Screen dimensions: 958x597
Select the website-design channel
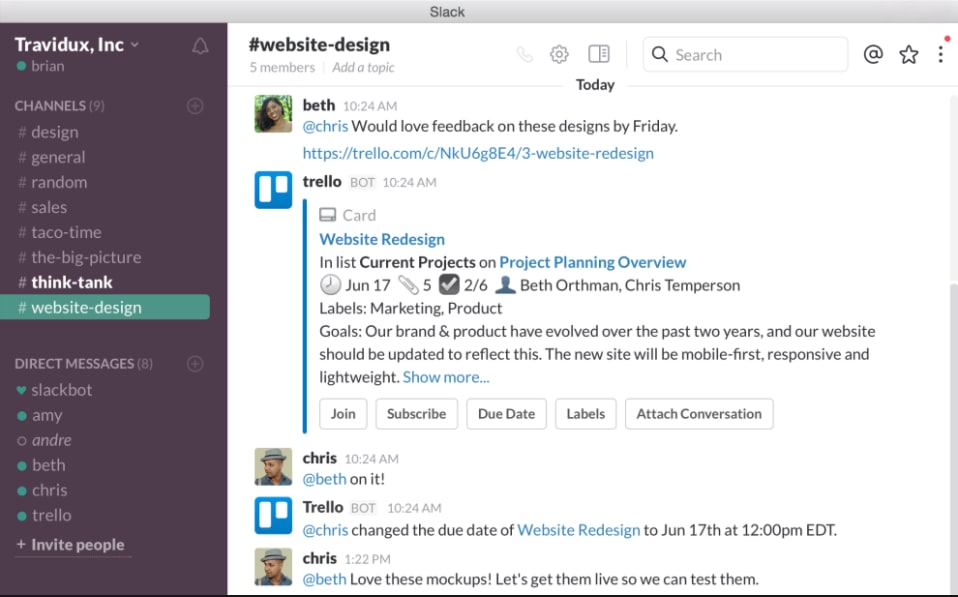click(x=105, y=307)
